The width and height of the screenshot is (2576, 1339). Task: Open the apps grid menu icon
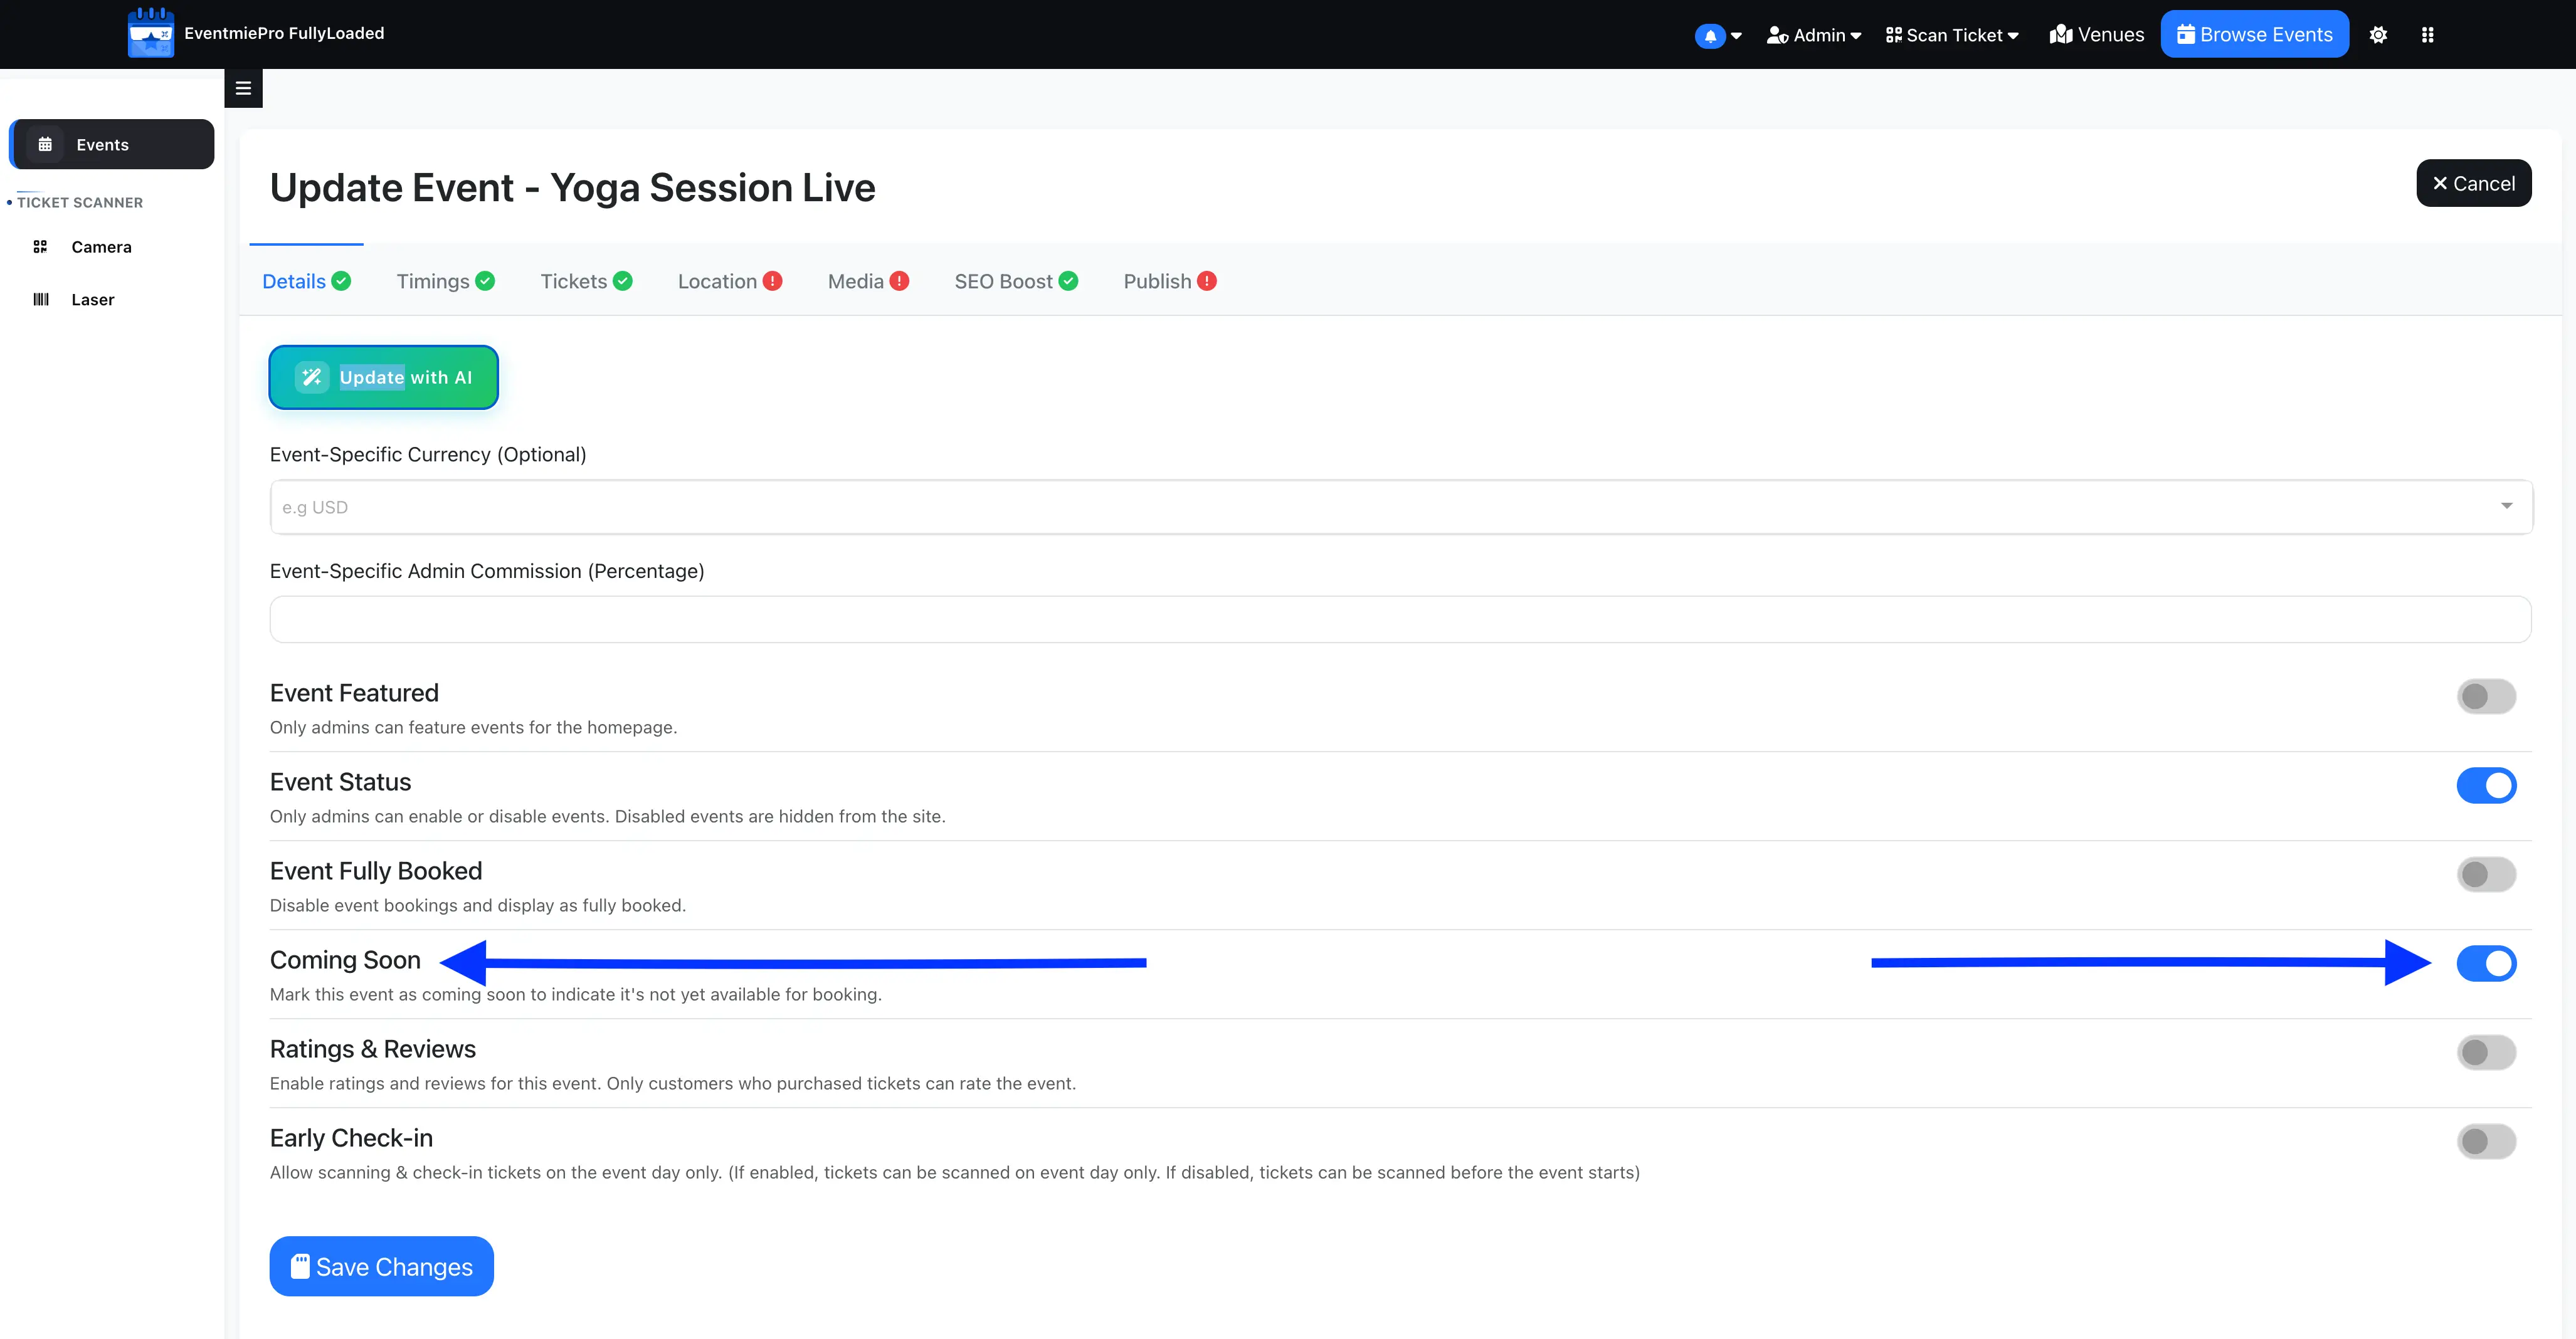[2427, 35]
